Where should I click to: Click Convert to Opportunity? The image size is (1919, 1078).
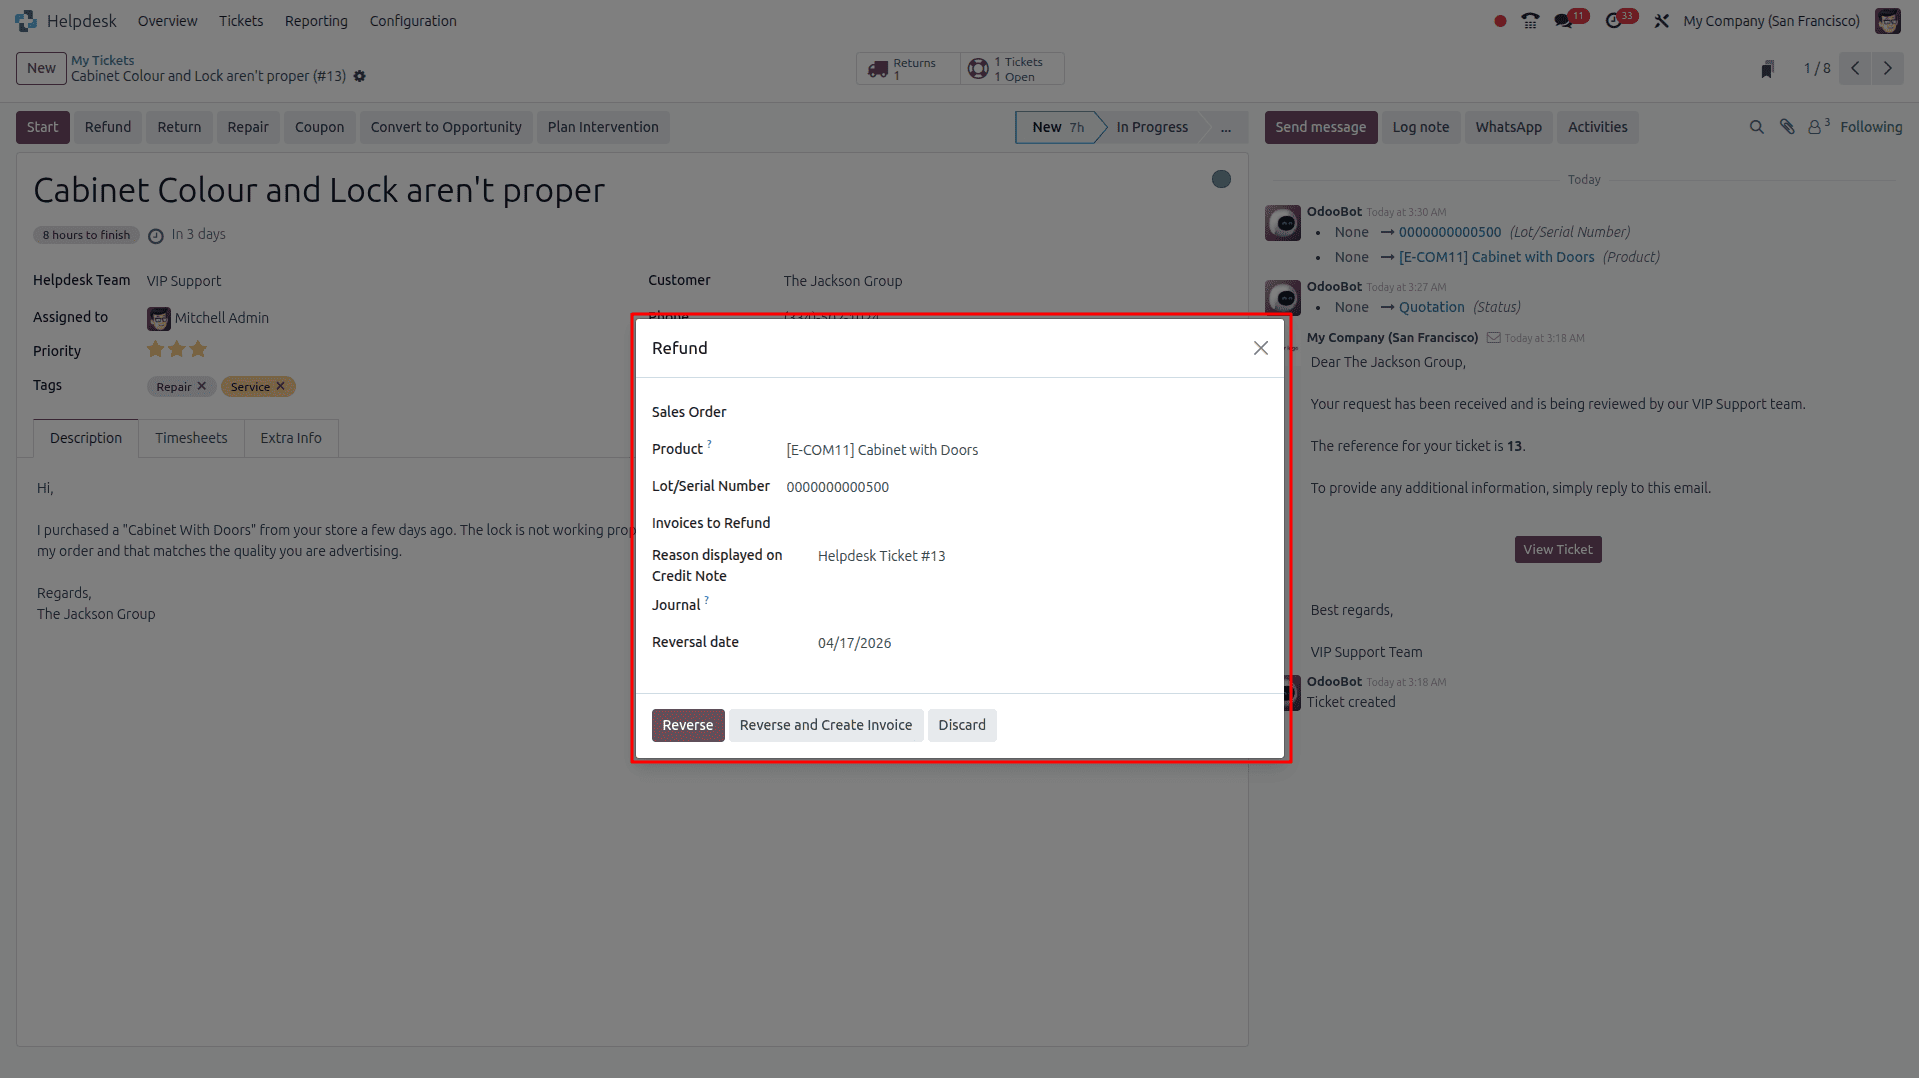tap(446, 127)
